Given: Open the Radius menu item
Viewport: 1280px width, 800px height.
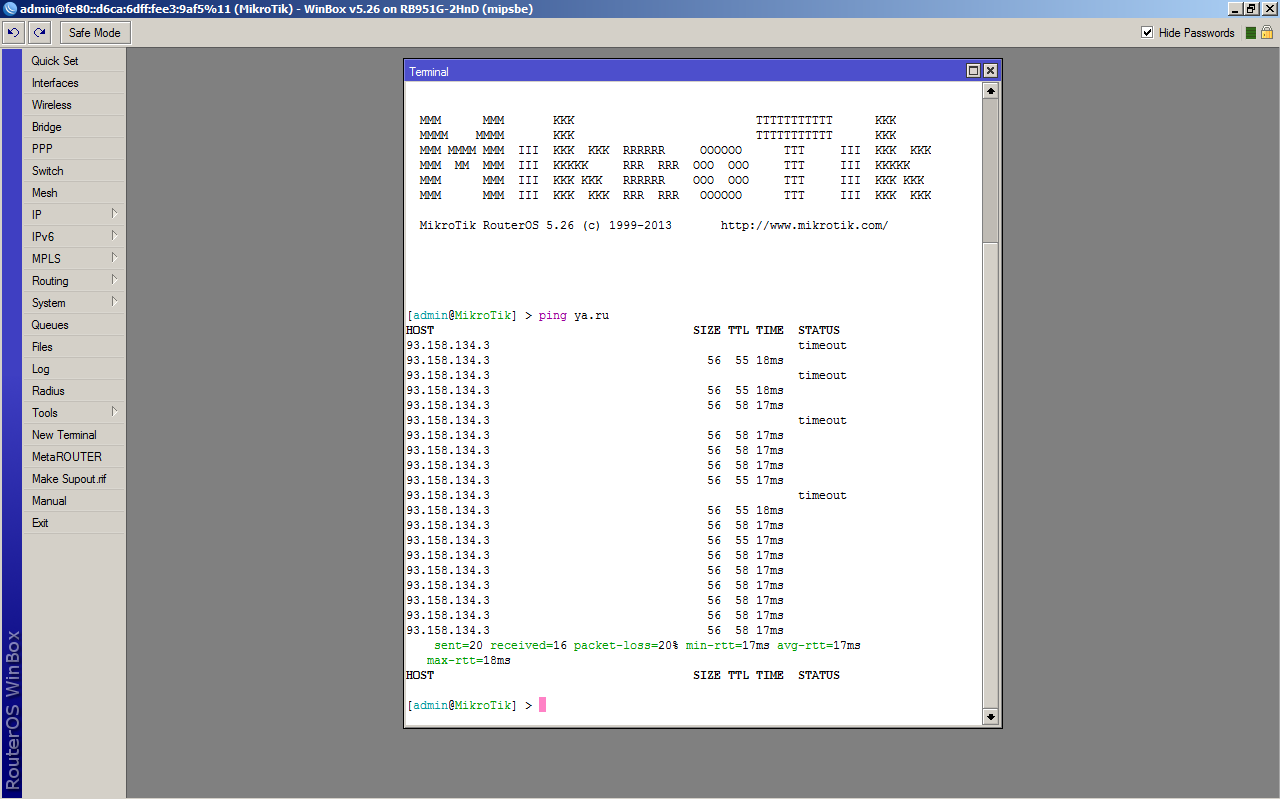Looking at the screenshot, I should point(75,391).
